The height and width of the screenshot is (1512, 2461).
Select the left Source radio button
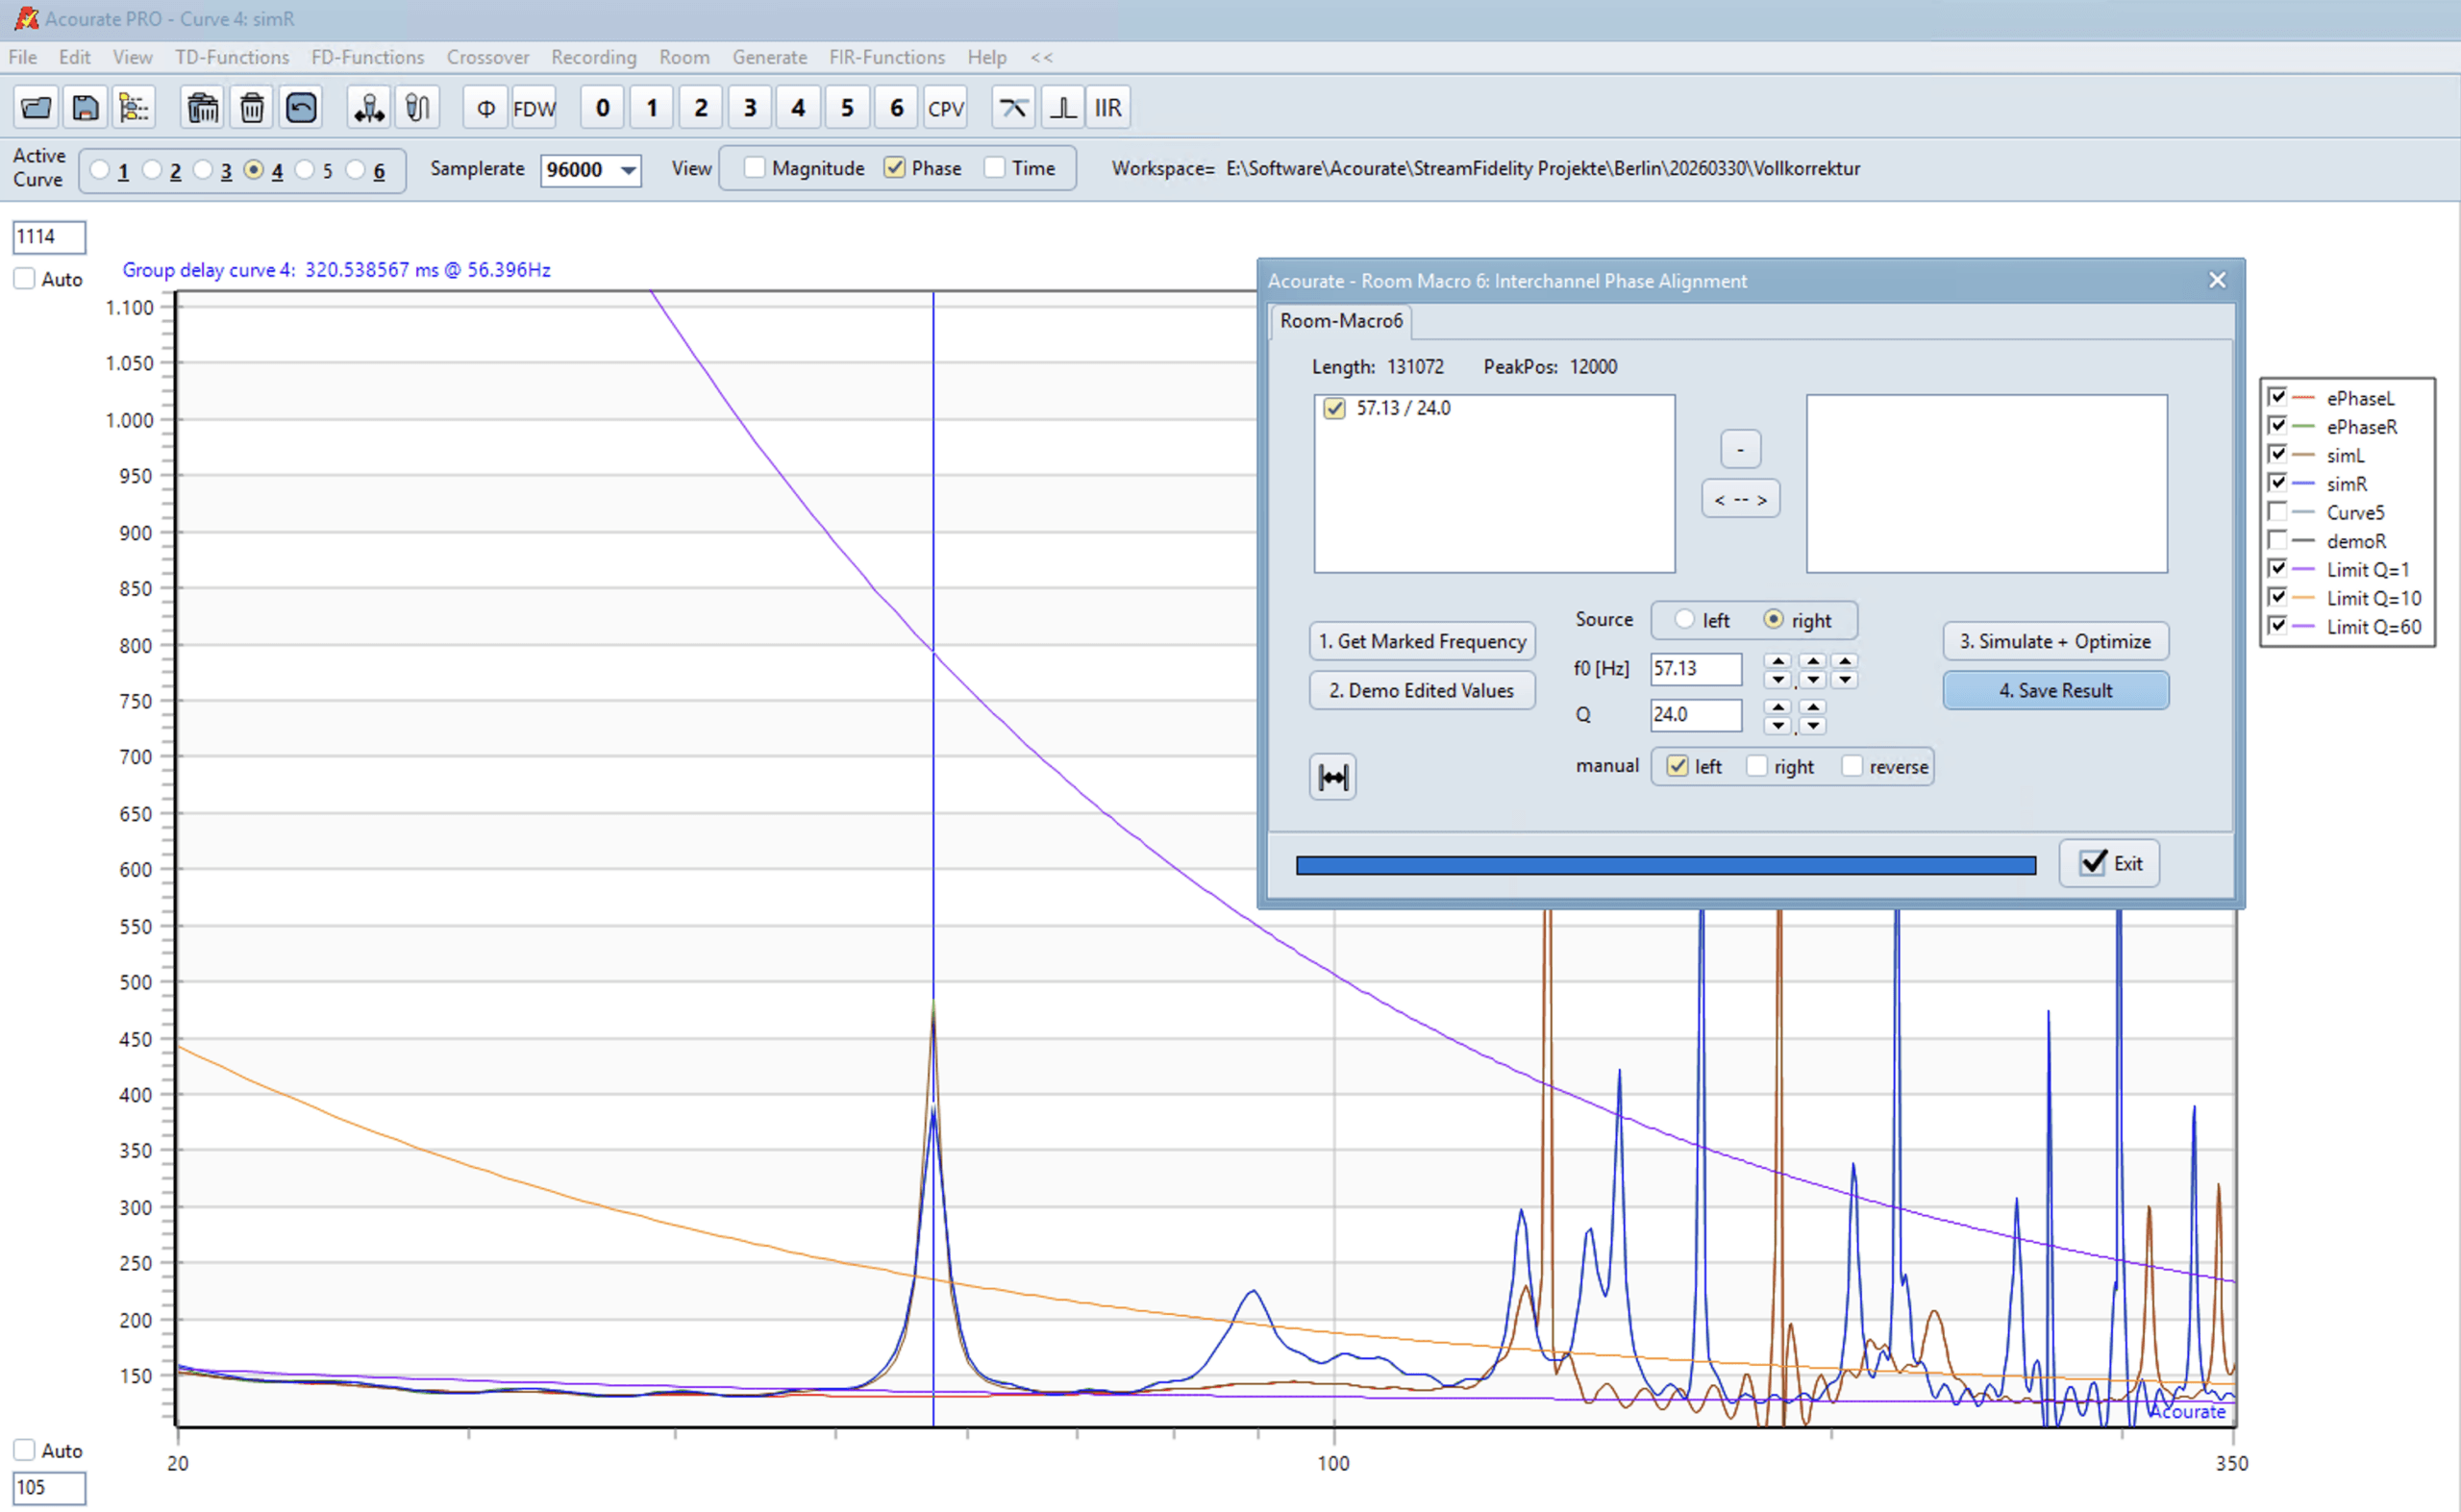click(x=1685, y=620)
